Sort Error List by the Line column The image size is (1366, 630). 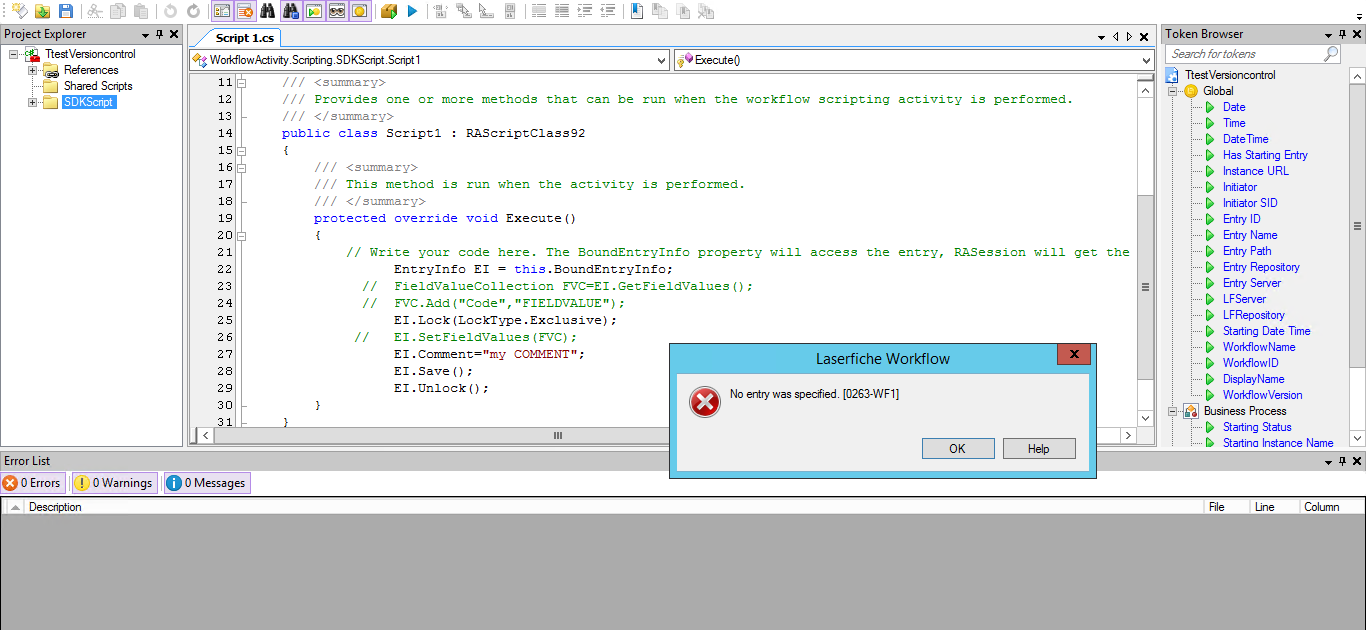[1274, 507]
